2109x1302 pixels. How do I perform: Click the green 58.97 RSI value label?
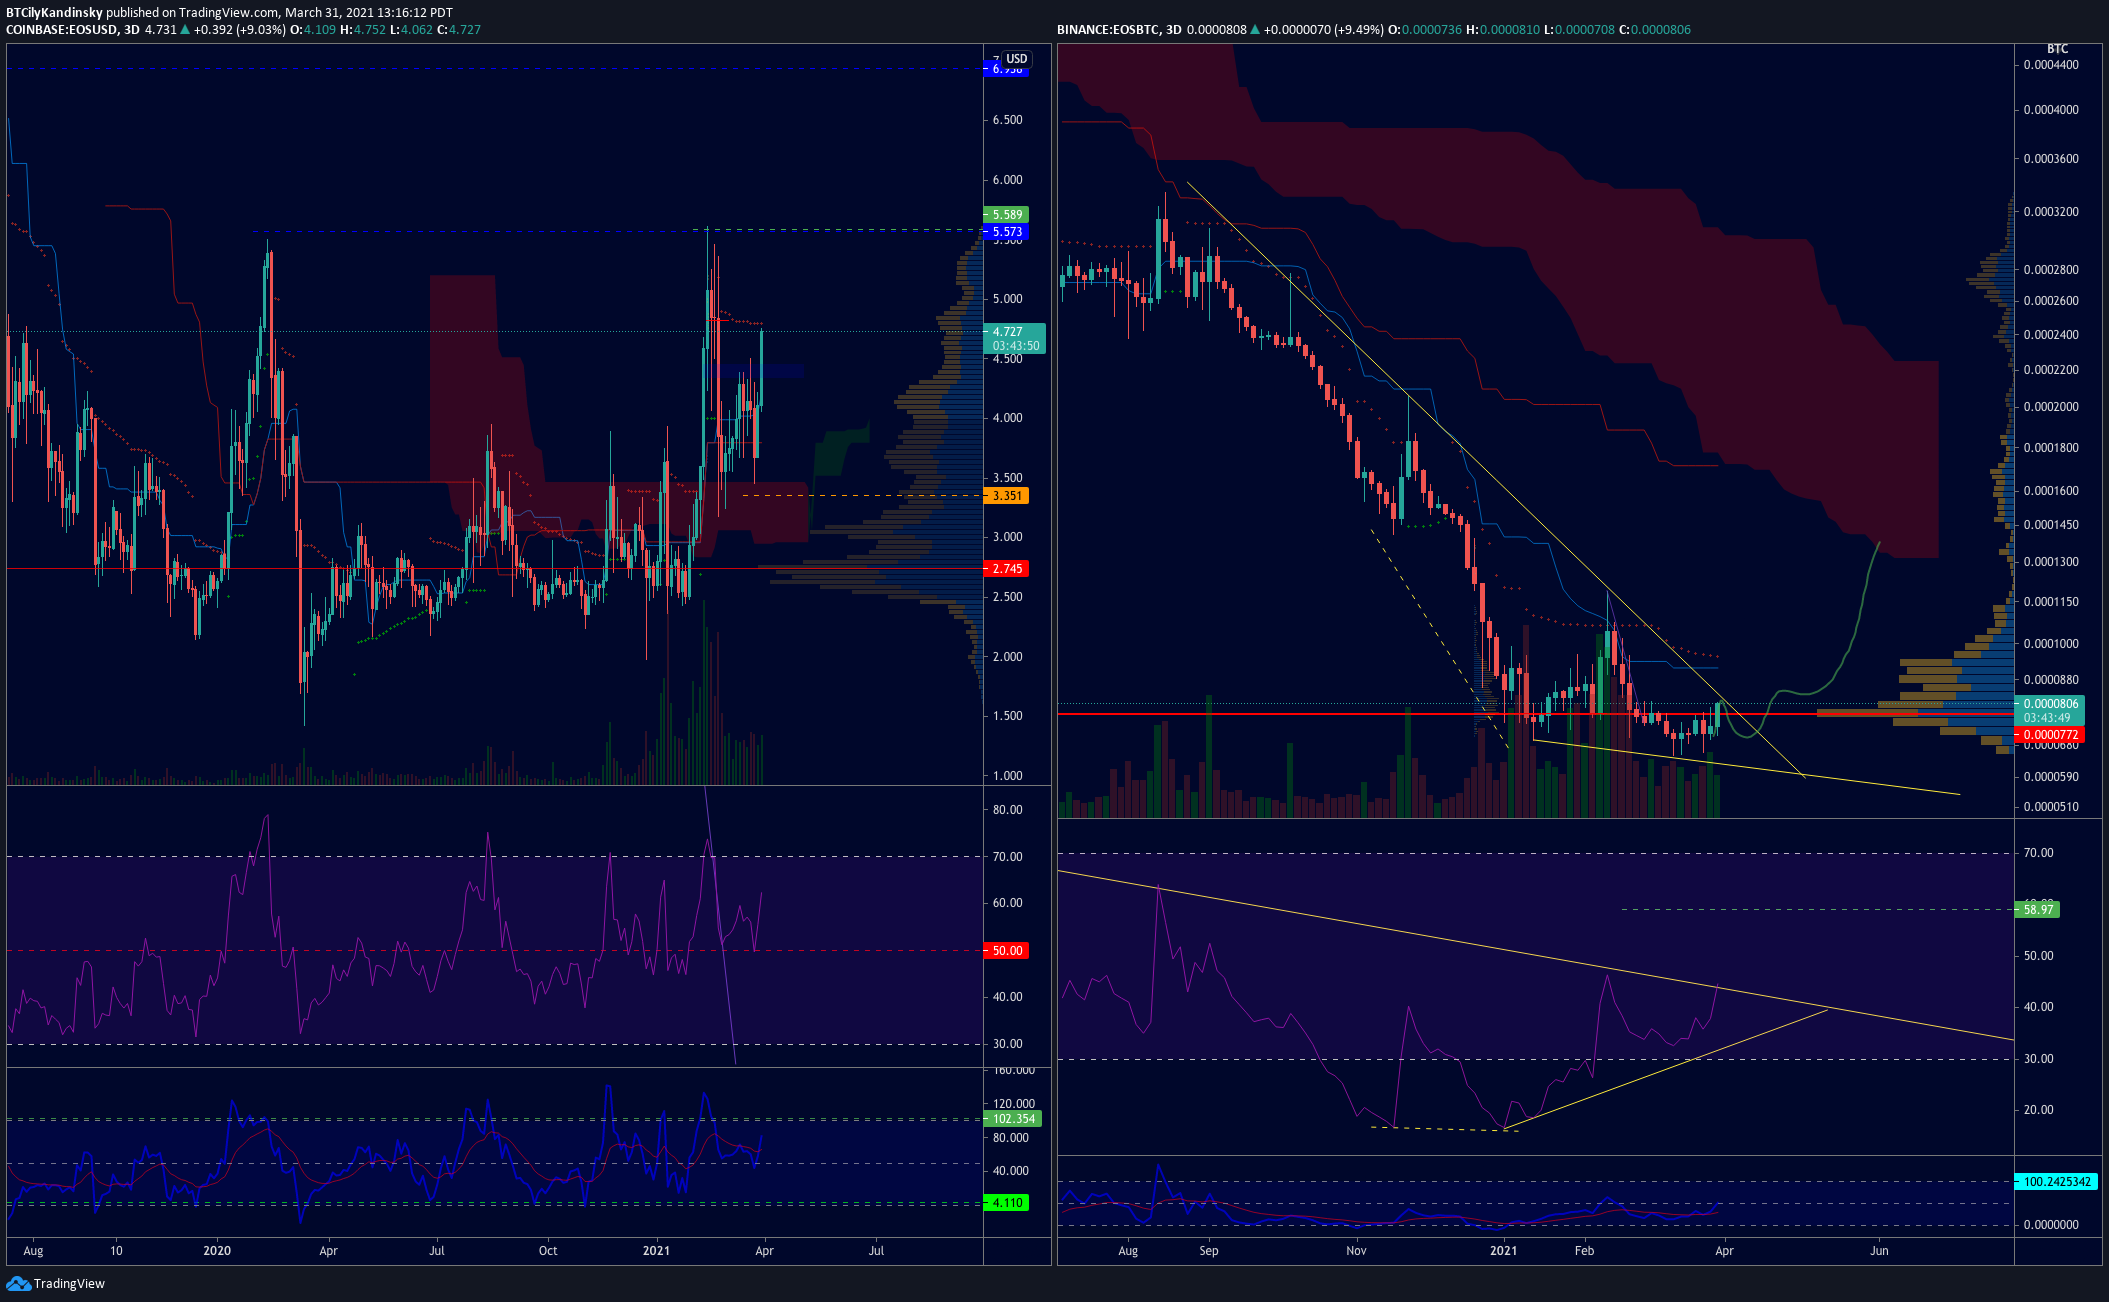[2037, 910]
